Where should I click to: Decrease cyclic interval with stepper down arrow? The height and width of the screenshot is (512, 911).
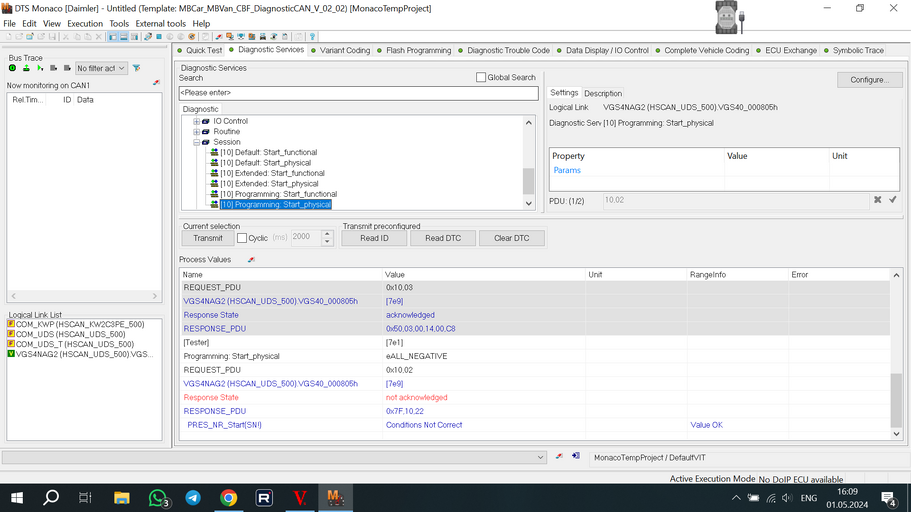(x=327, y=241)
